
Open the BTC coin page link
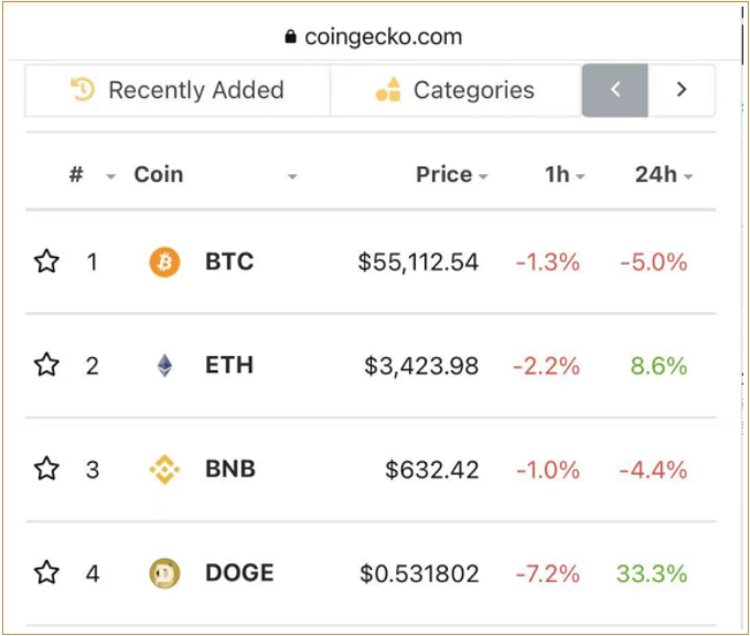coord(229,262)
